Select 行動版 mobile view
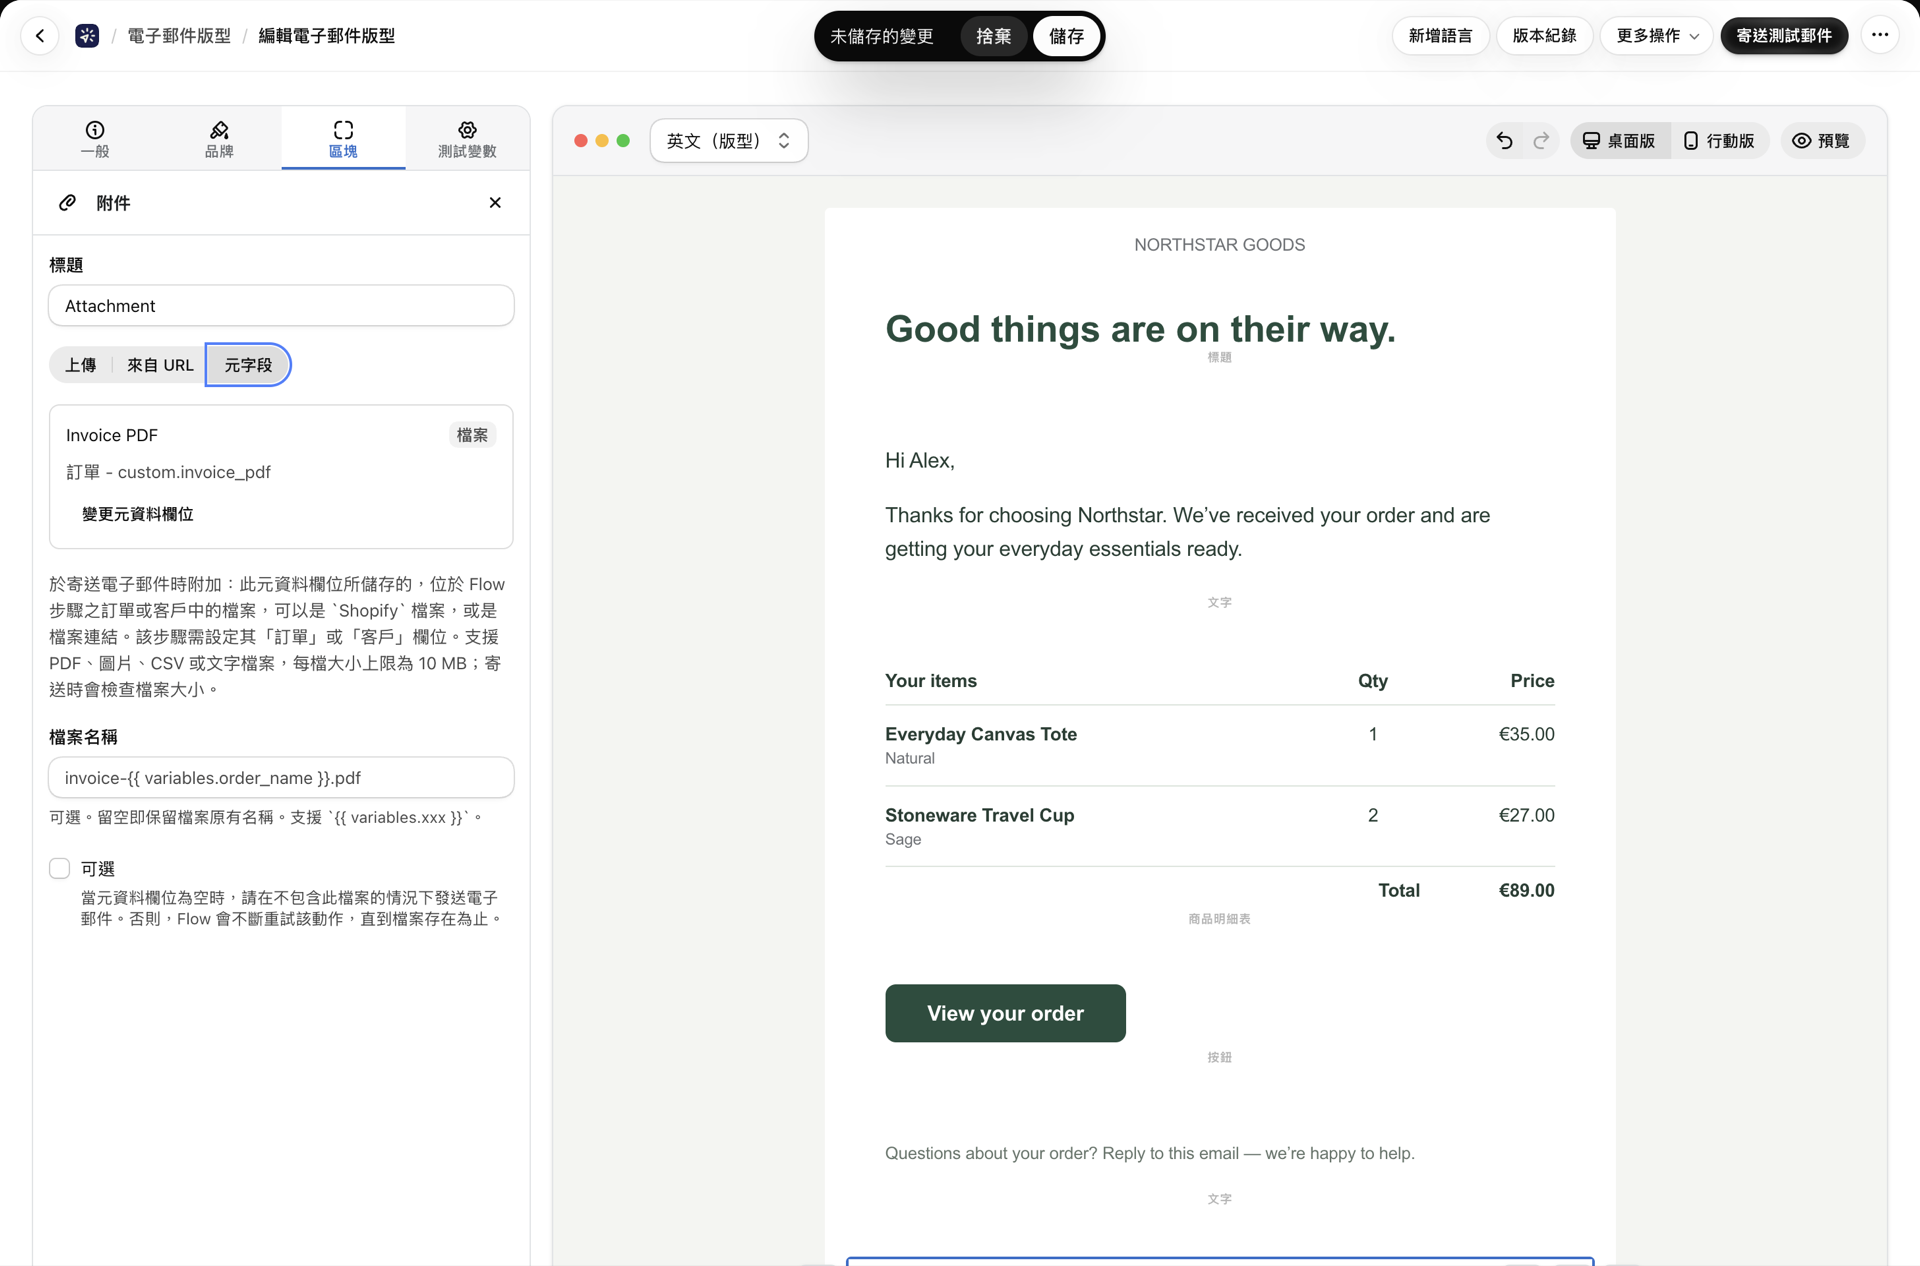Image resolution: width=1920 pixels, height=1266 pixels. (1719, 141)
